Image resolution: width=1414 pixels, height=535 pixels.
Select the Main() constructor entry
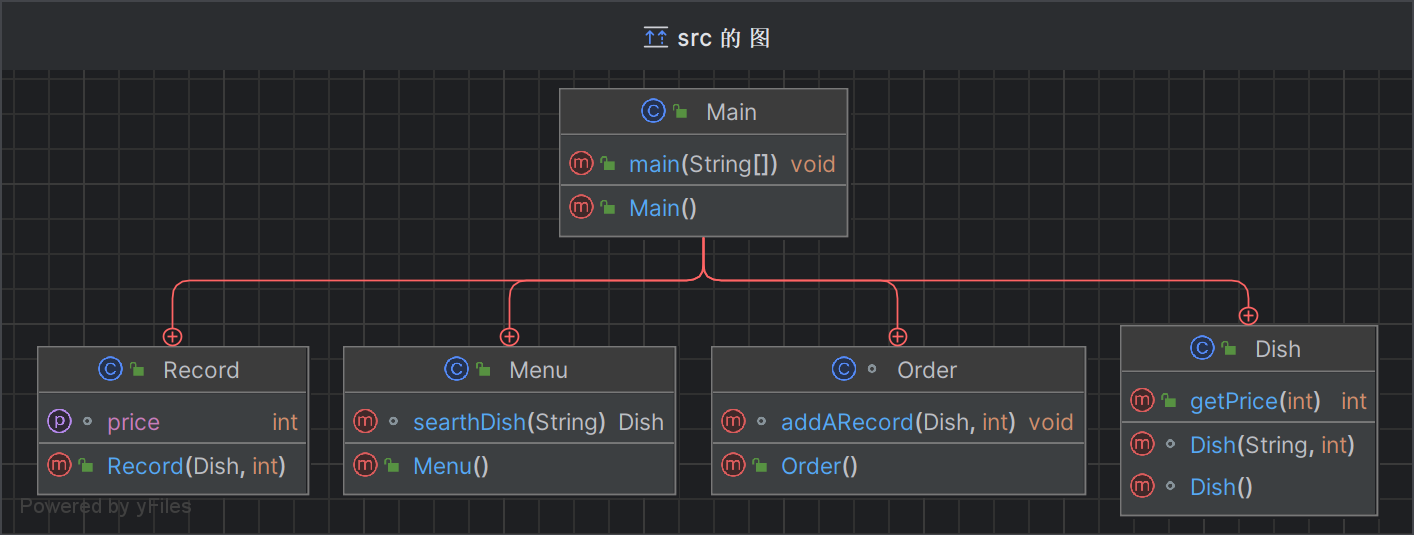[662, 208]
